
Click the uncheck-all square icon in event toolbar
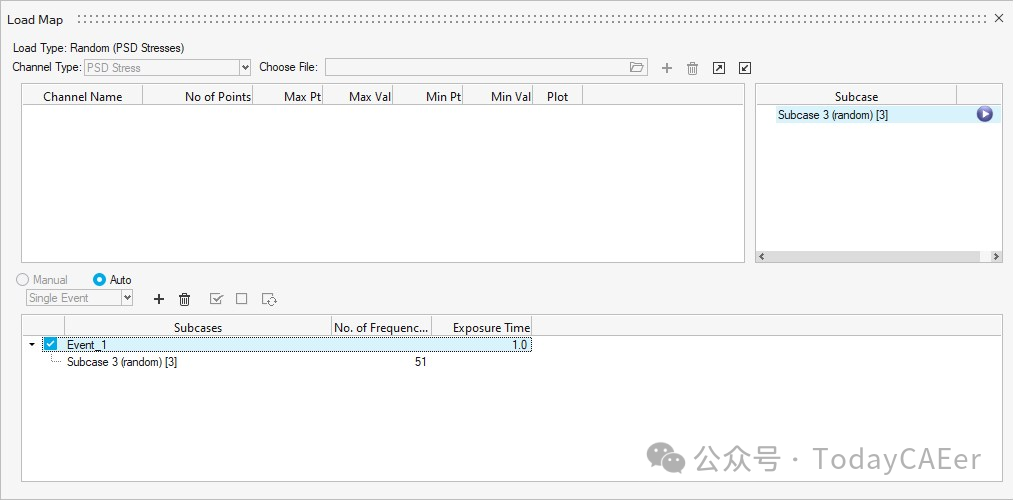[x=241, y=299]
